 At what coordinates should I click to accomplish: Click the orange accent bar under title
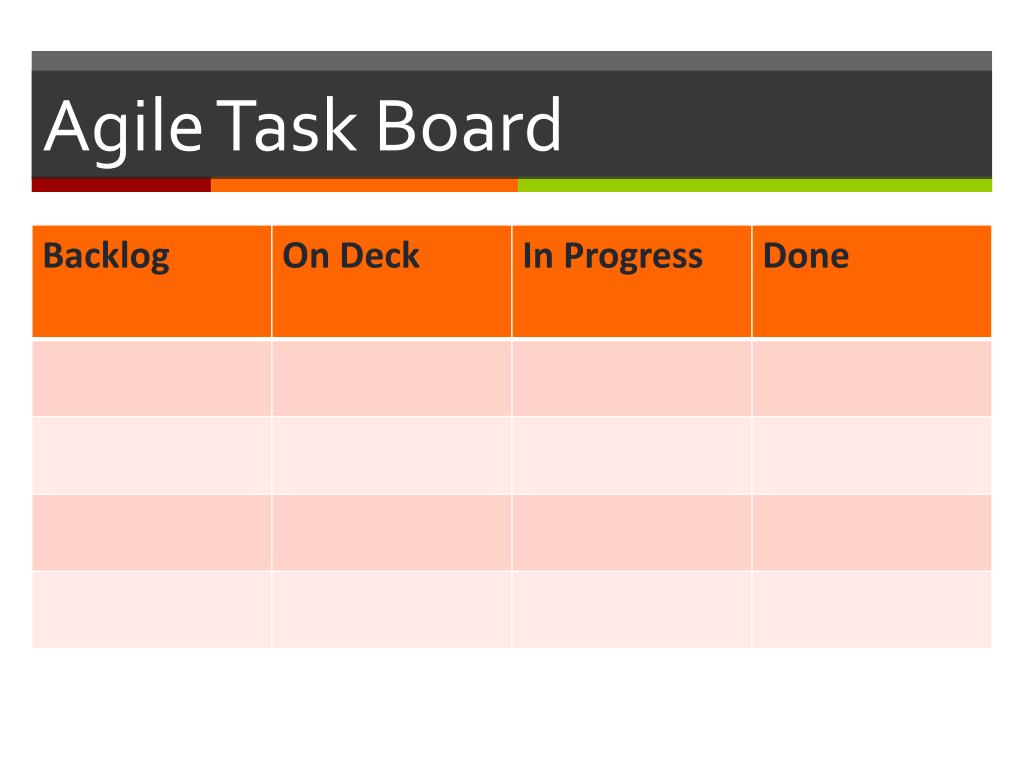364,185
